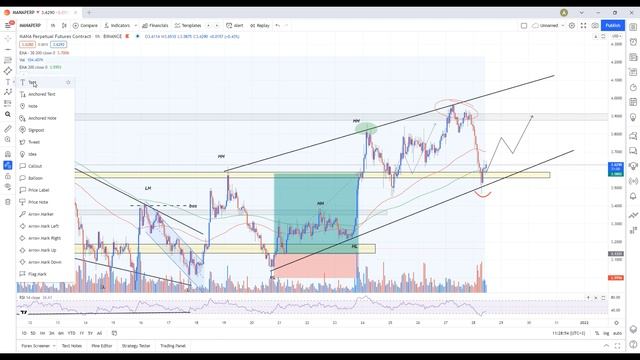
Task: Open chat bubble icon in right sidebar
Action: [x=633, y=151]
